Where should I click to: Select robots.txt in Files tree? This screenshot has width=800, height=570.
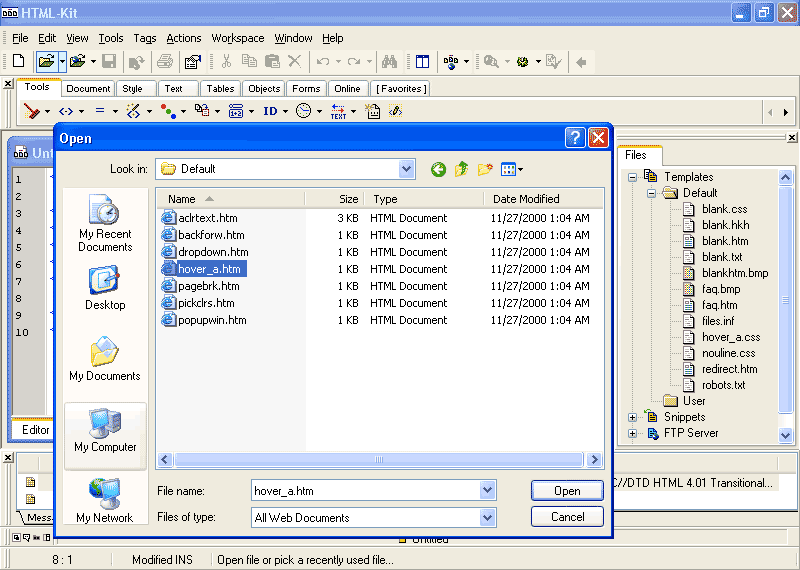714,385
